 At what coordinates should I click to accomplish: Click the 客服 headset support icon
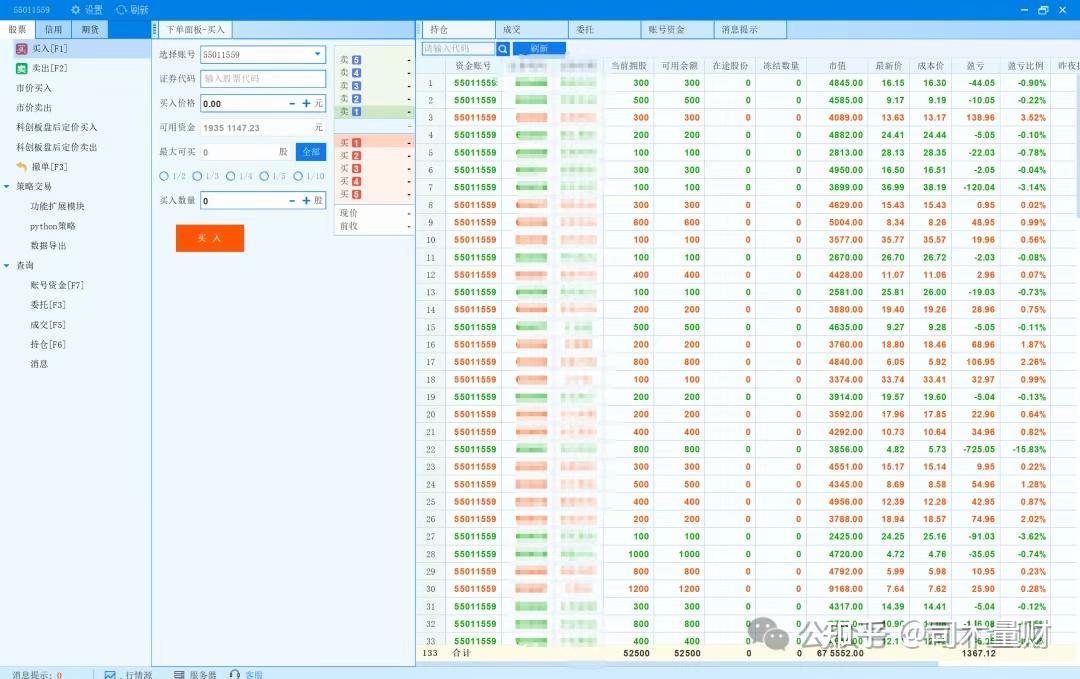(x=233, y=674)
